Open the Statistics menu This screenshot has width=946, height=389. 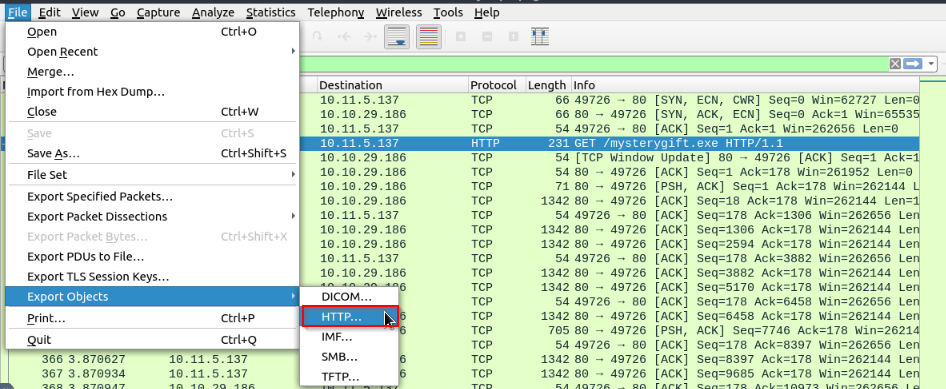click(x=271, y=12)
